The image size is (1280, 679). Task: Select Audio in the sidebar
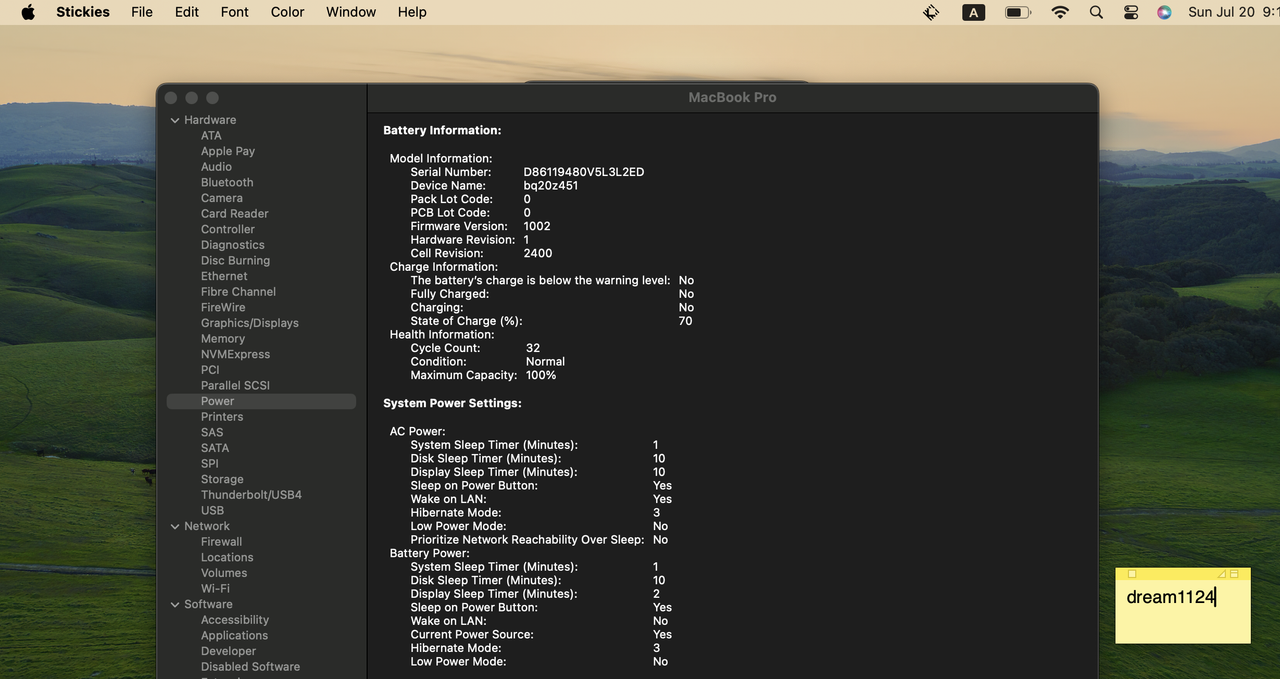pos(216,167)
